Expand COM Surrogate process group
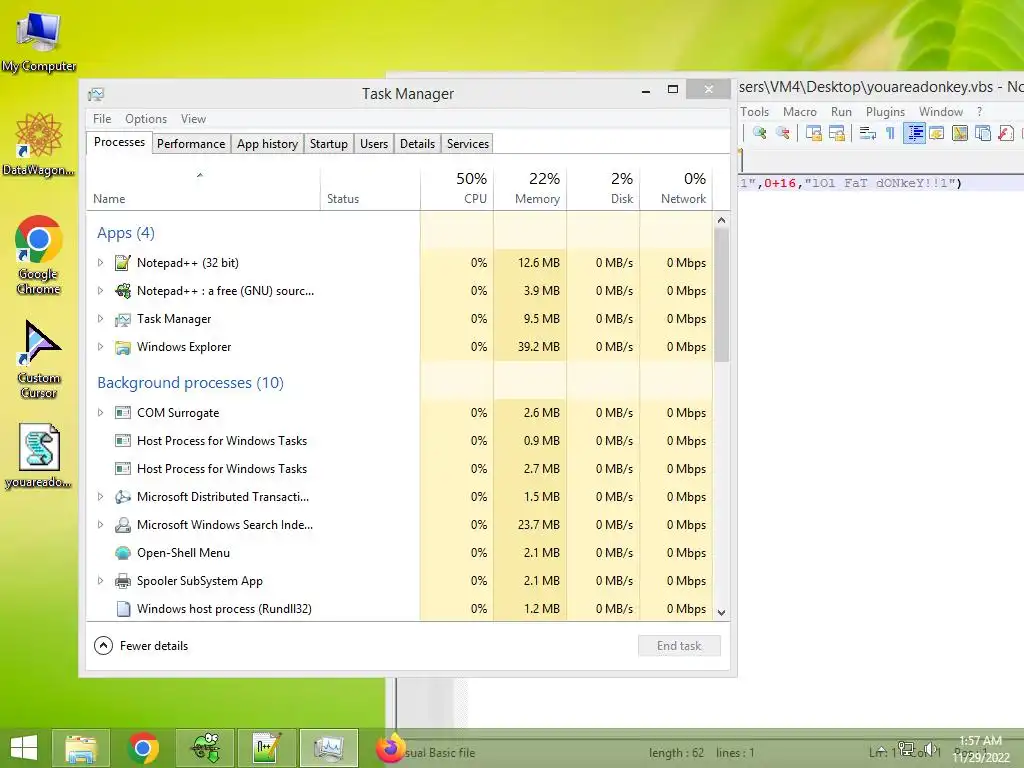The image size is (1024, 768). (x=100, y=413)
